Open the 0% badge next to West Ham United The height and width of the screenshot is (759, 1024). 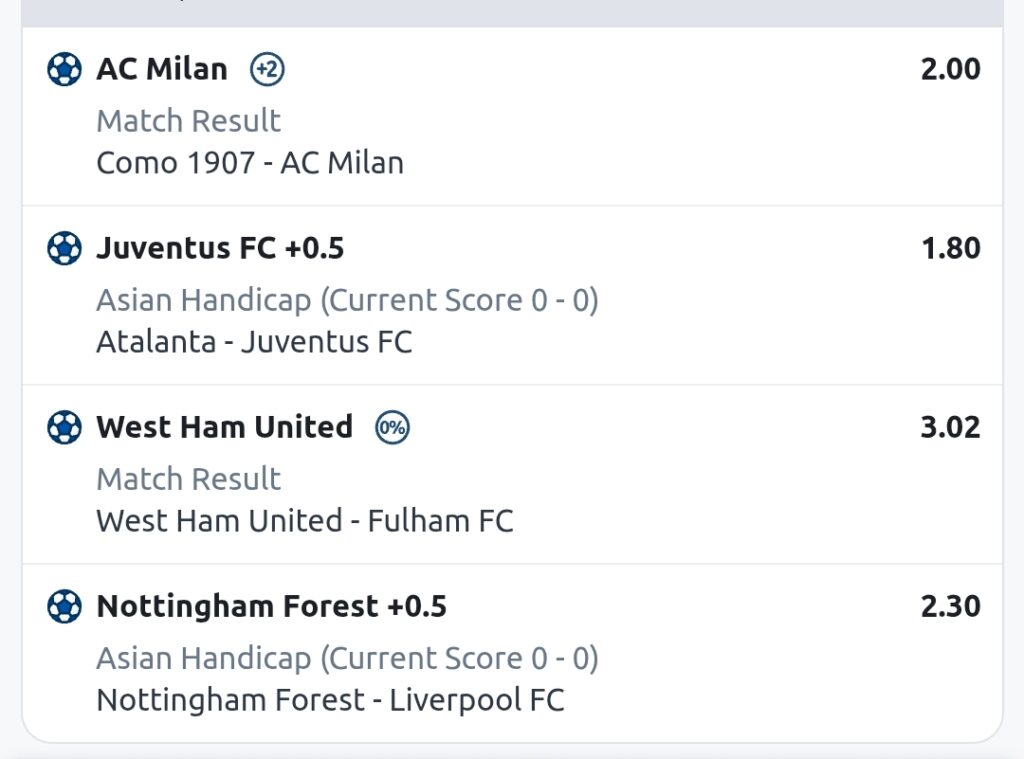(x=392, y=427)
